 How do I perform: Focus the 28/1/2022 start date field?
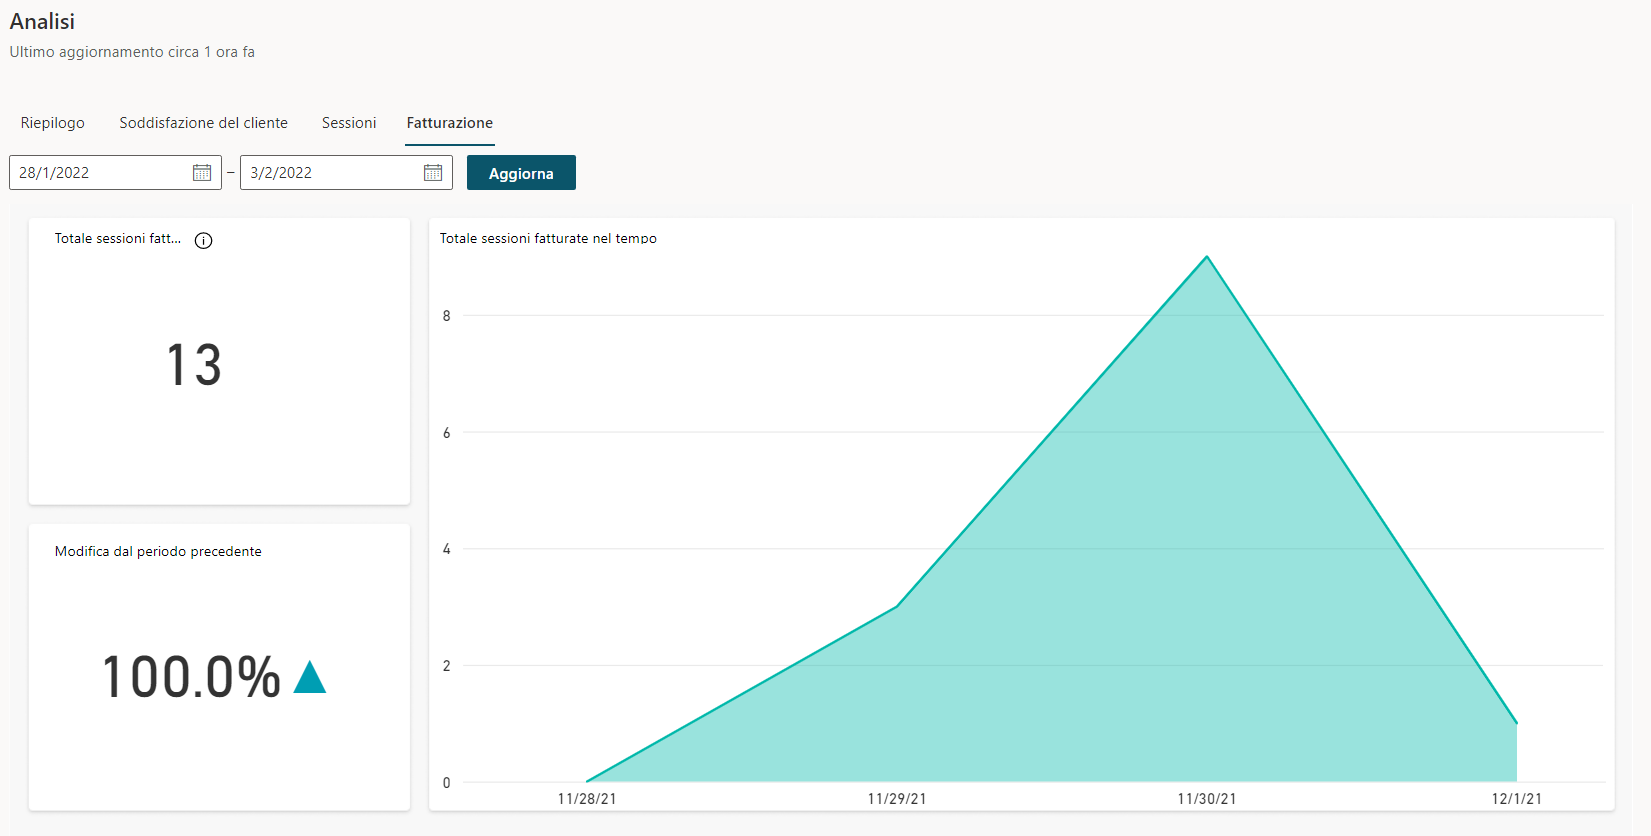point(100,173)
